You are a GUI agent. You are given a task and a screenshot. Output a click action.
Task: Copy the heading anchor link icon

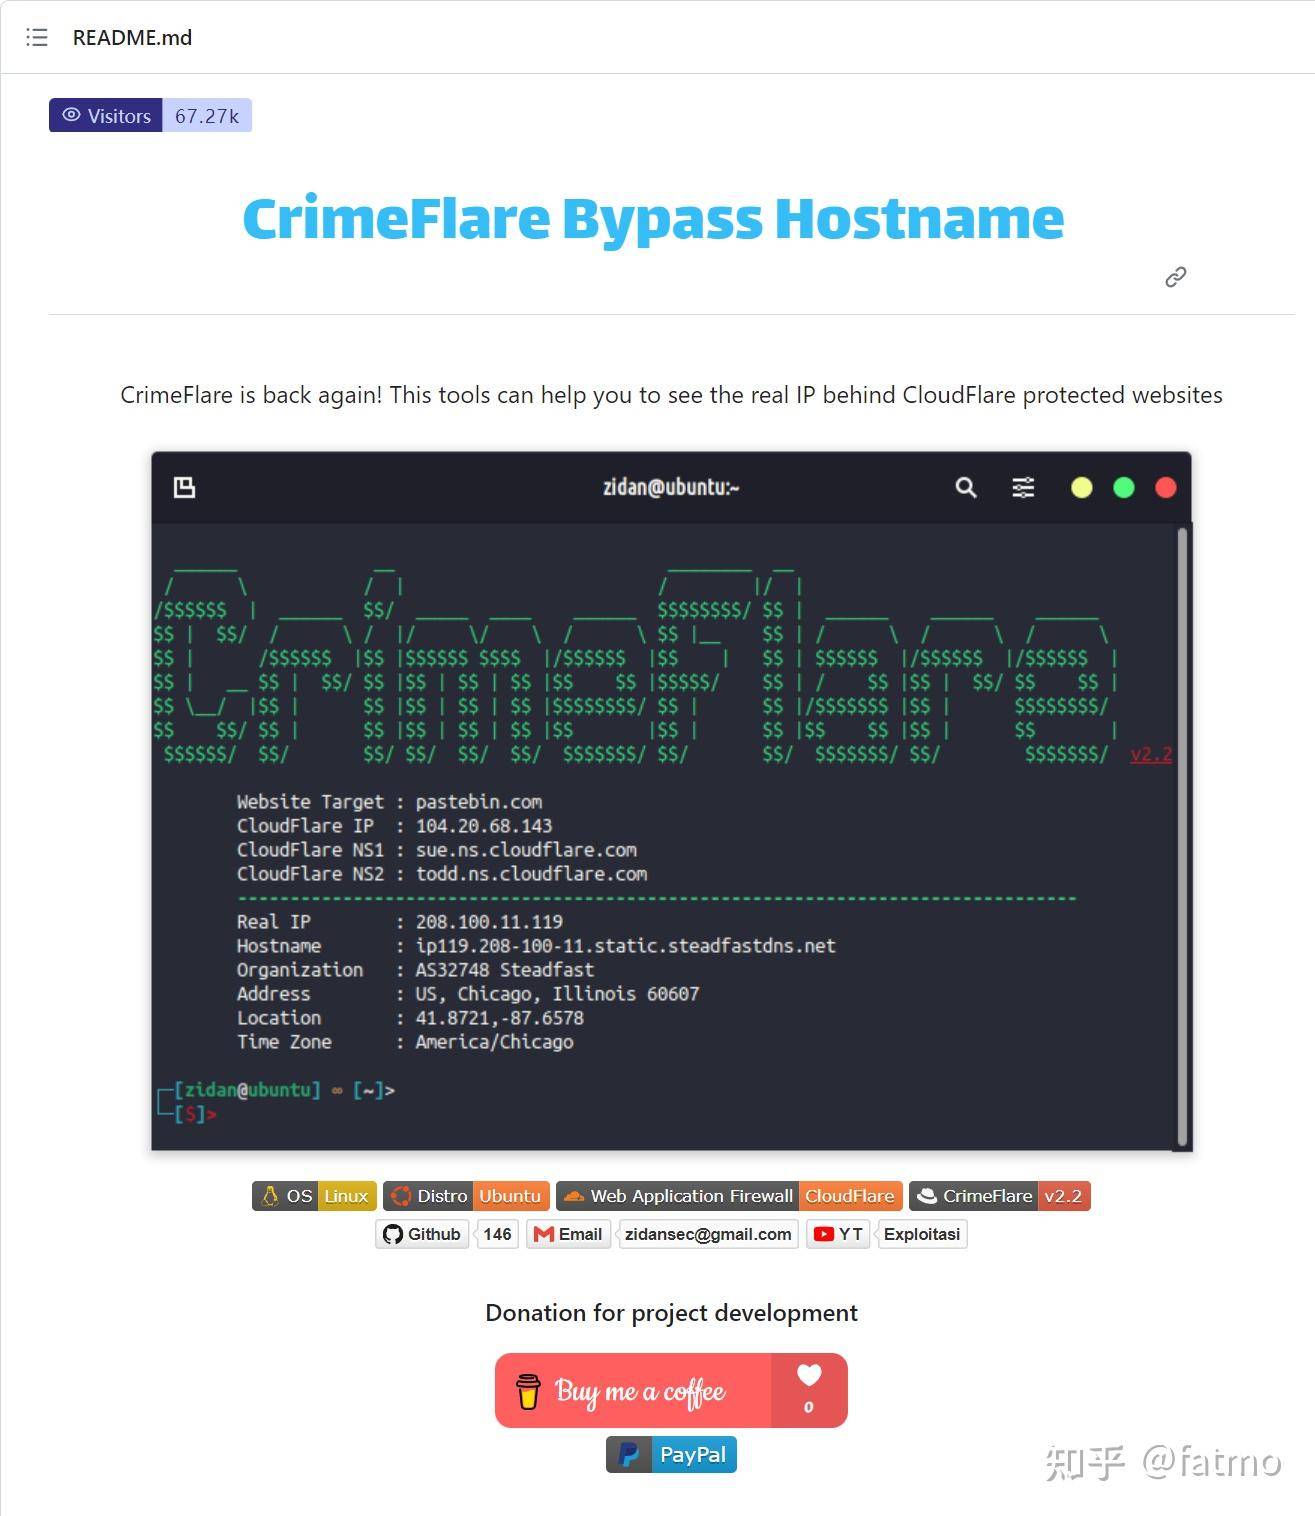tap(1176, 277)
